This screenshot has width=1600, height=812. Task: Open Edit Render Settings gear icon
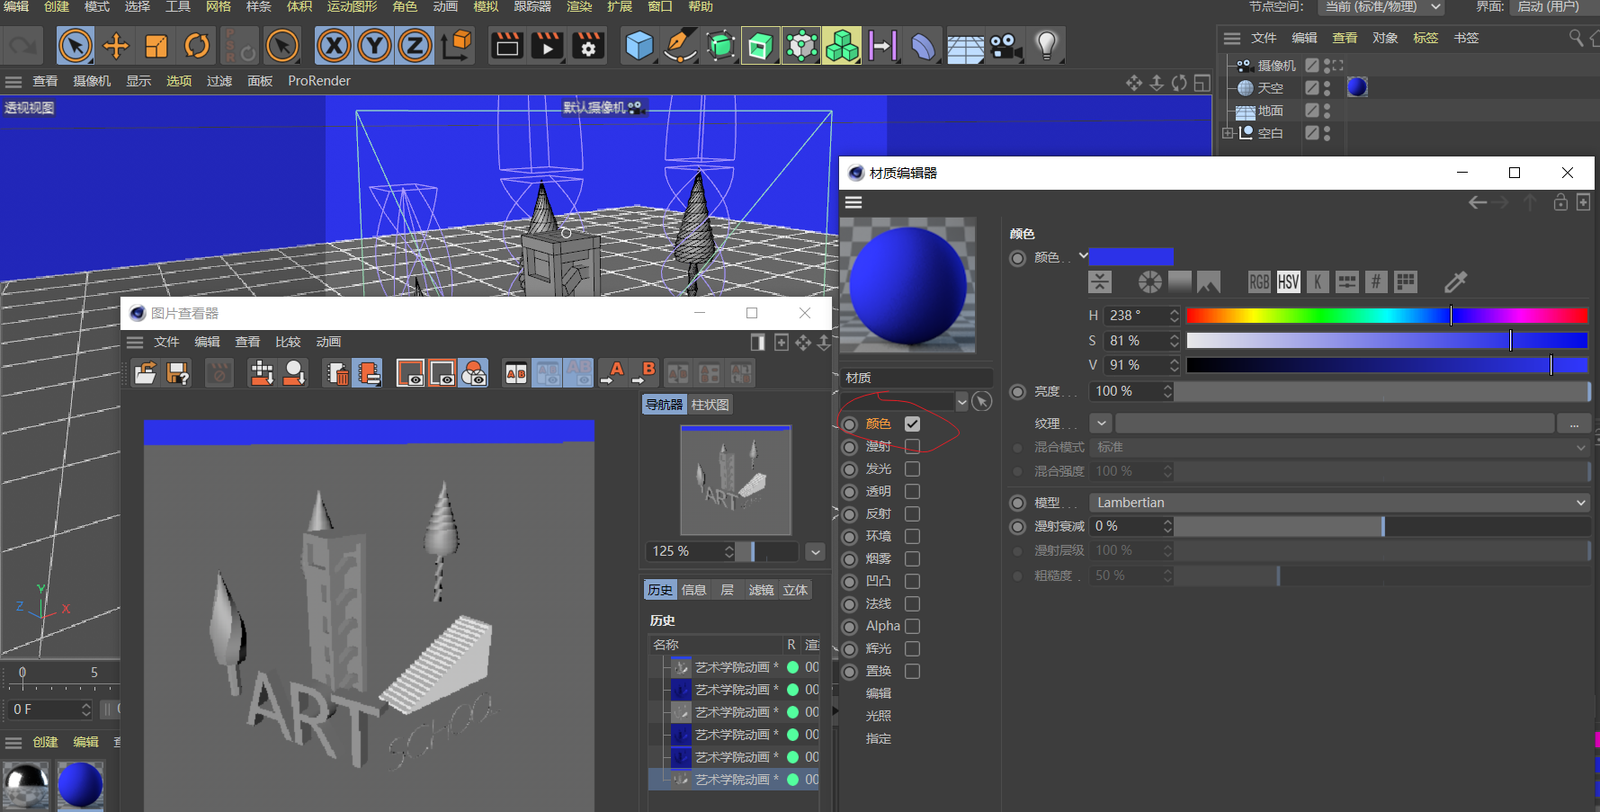point(588,46)
